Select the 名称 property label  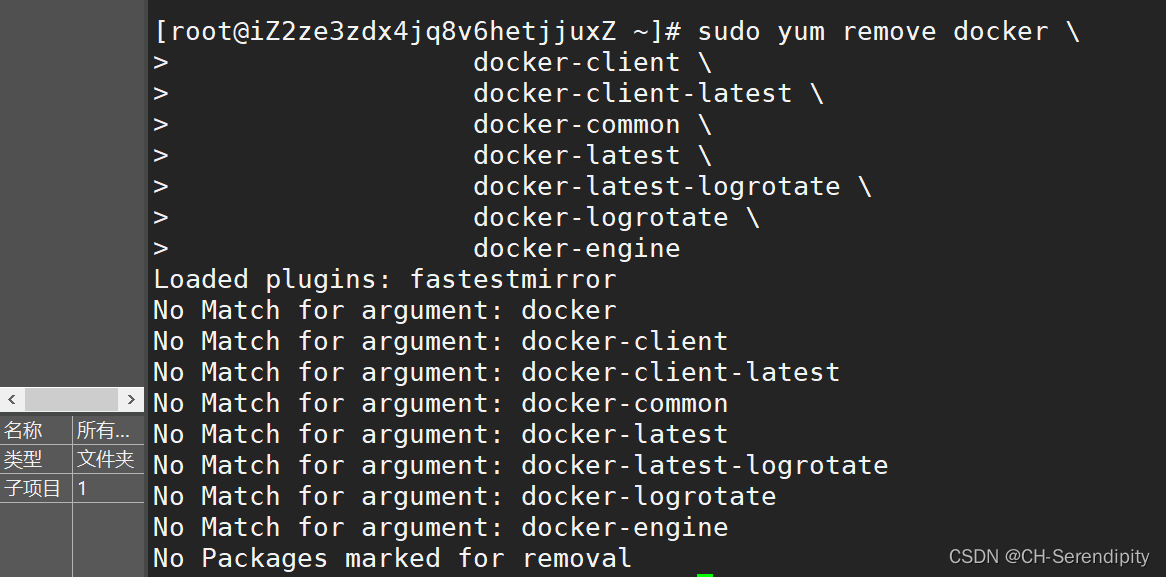(24, 431)
